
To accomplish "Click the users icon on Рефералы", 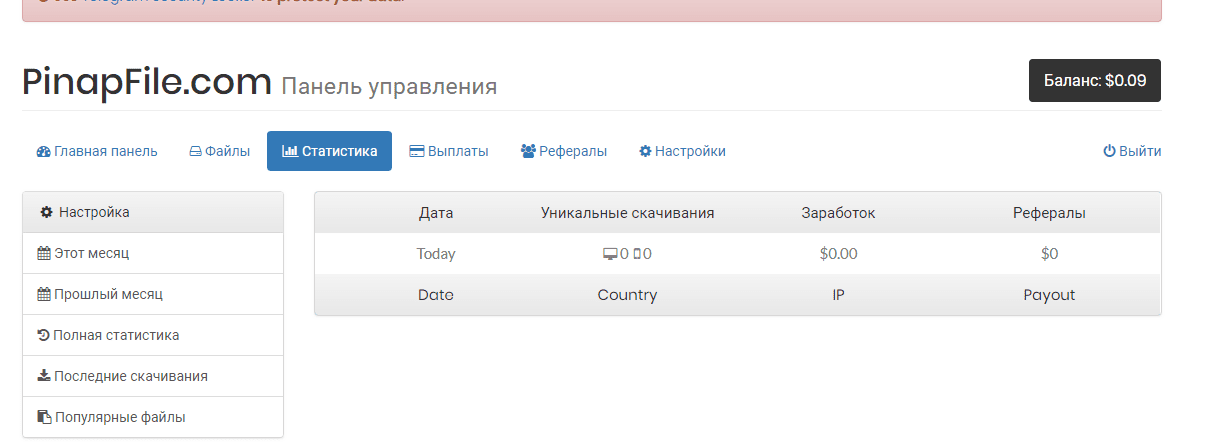I will (x=528, y=152).
